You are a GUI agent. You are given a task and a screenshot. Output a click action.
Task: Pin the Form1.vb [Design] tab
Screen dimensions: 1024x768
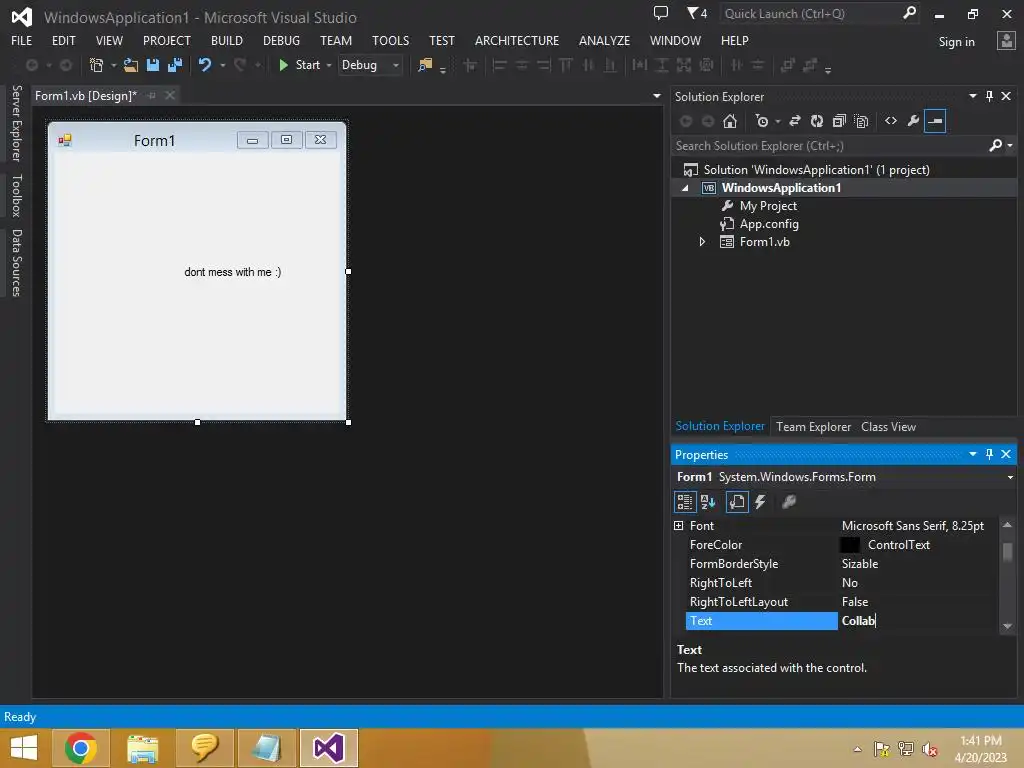coord(152,95)
